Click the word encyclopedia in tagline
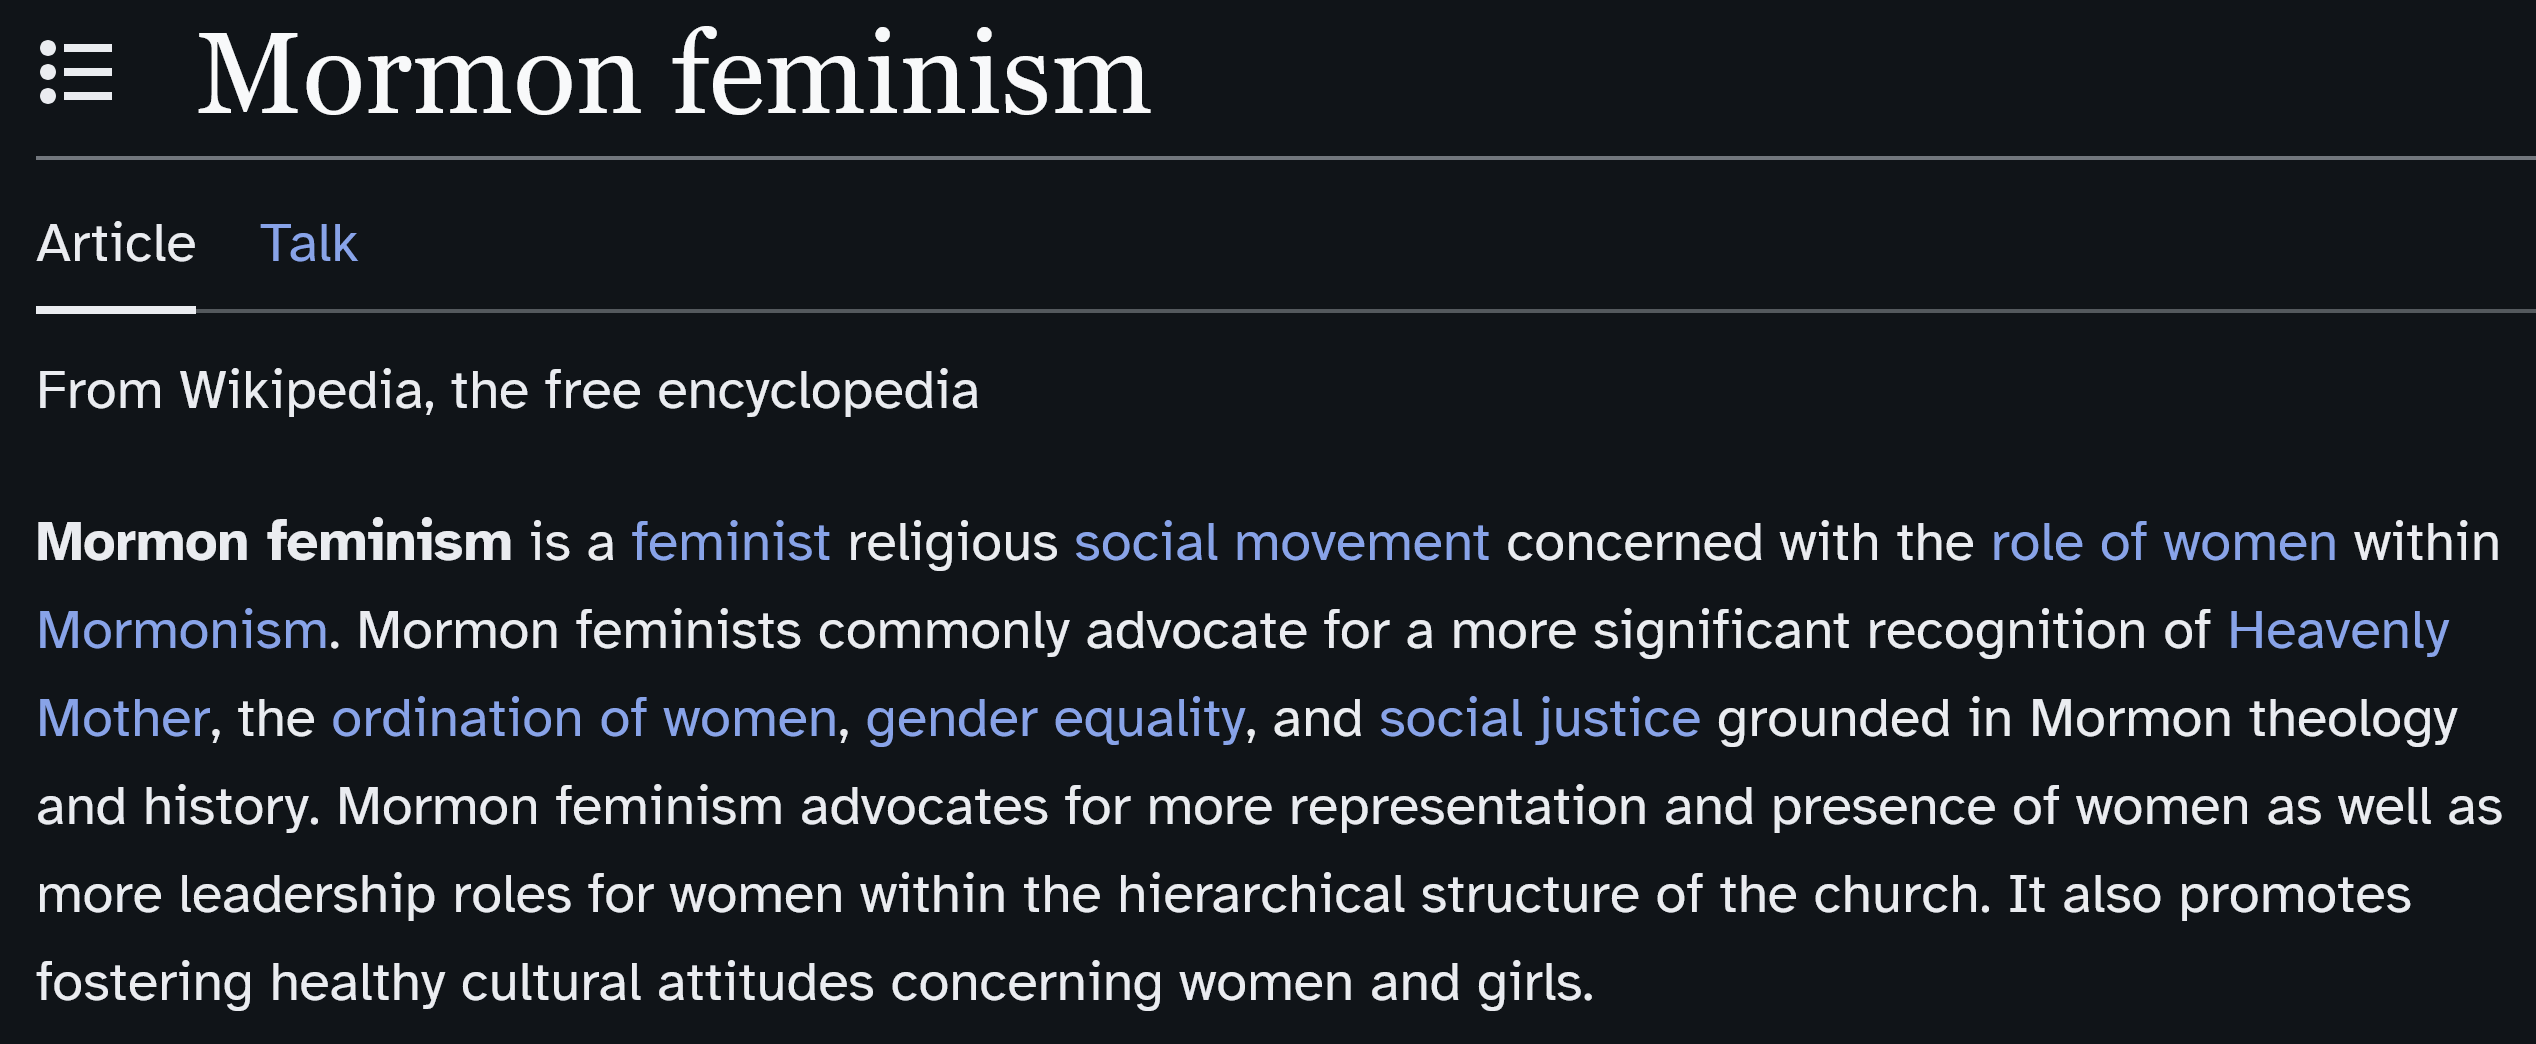 point(818,390)
